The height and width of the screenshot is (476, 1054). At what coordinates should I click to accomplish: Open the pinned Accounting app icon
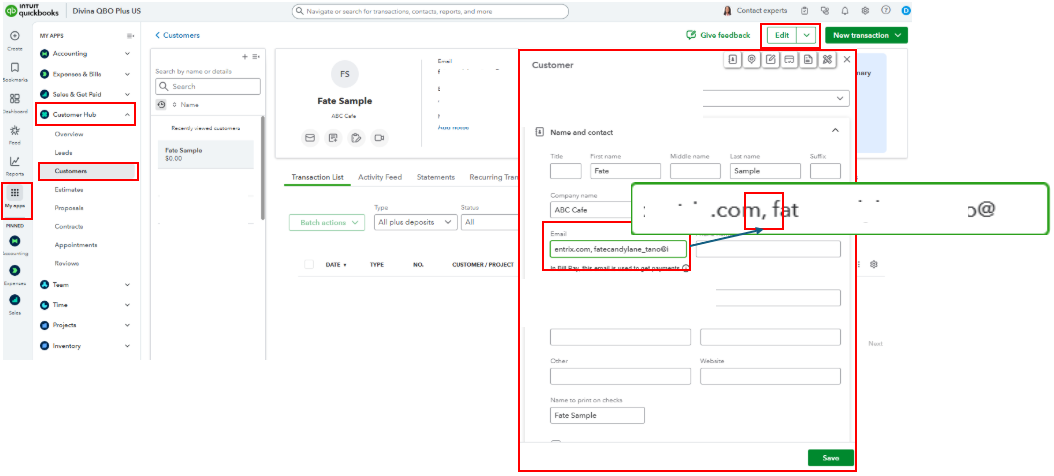pyautogui.click(x=15, y=241)
